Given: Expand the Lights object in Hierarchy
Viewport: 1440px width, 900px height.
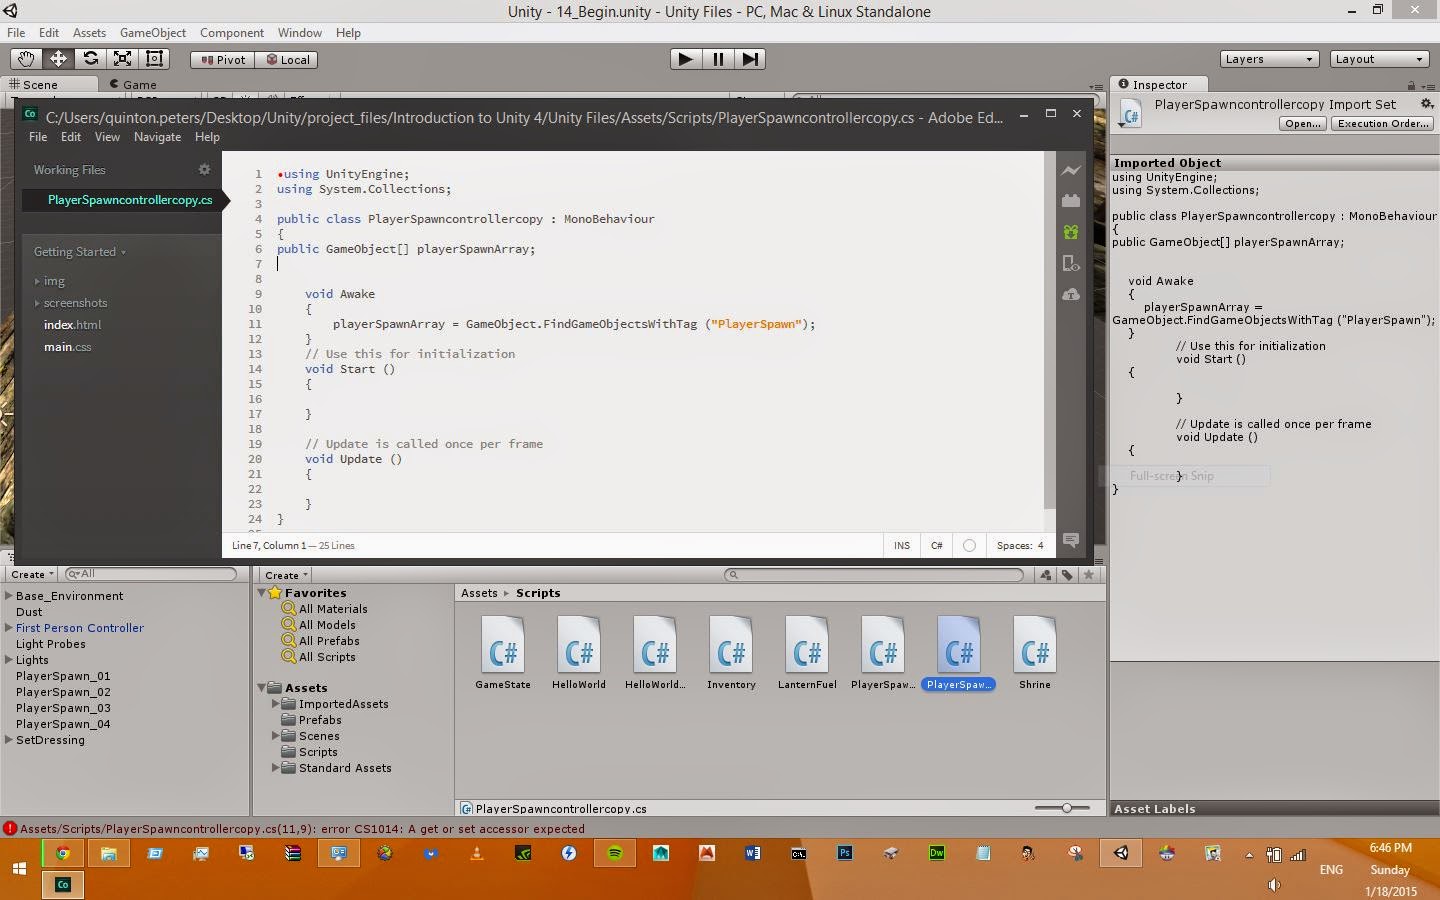Looking at the screenshot, I should [x=8, y=660].
